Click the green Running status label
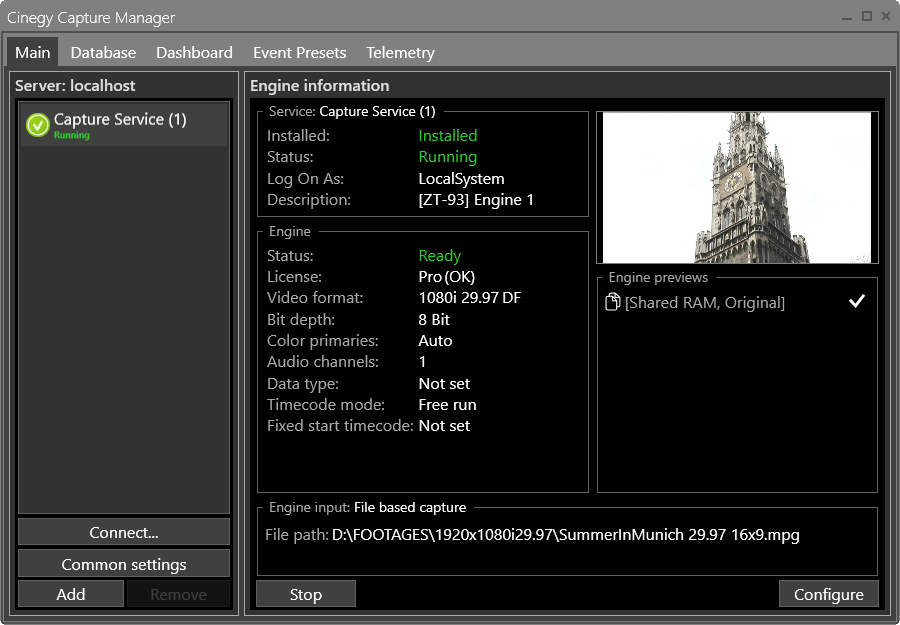The image size is (900, 625). point(447,156)
